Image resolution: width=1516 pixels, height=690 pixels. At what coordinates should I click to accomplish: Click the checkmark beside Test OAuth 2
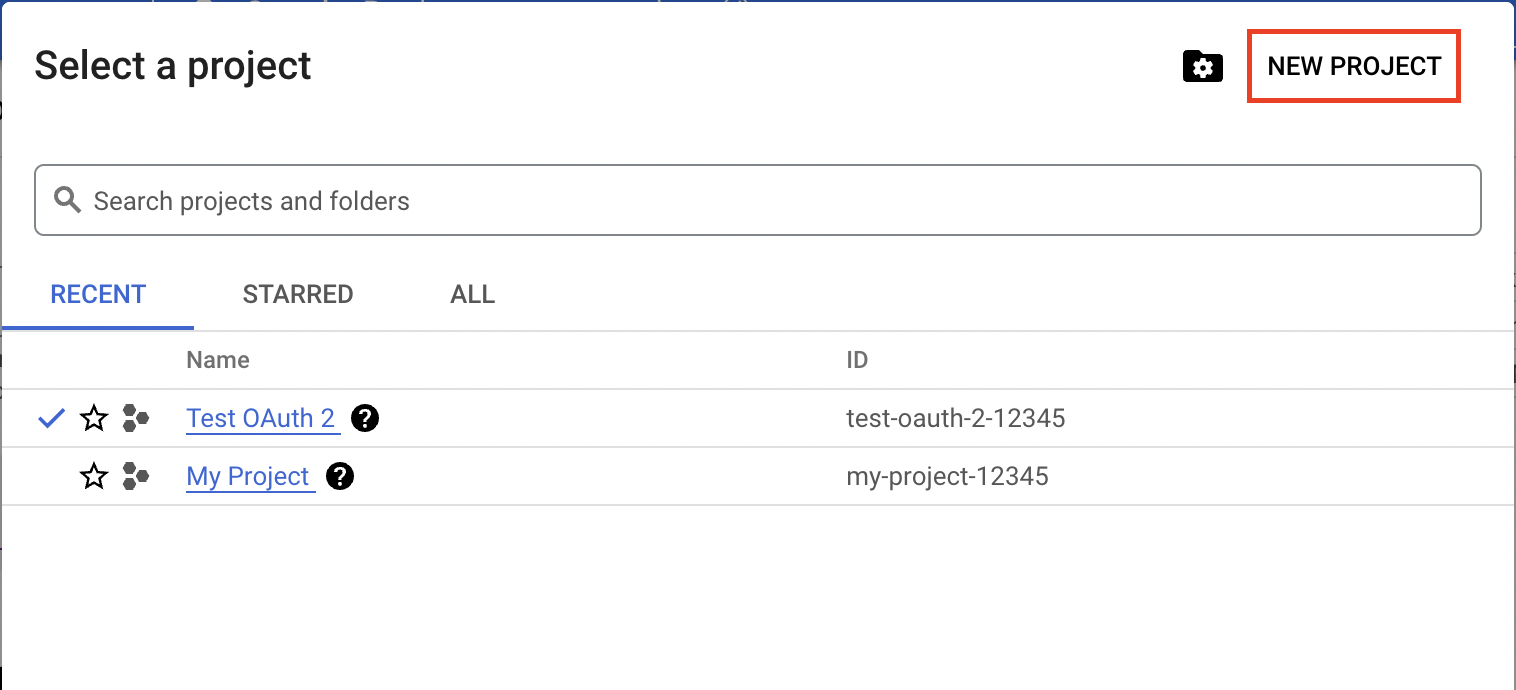[50, 418]
